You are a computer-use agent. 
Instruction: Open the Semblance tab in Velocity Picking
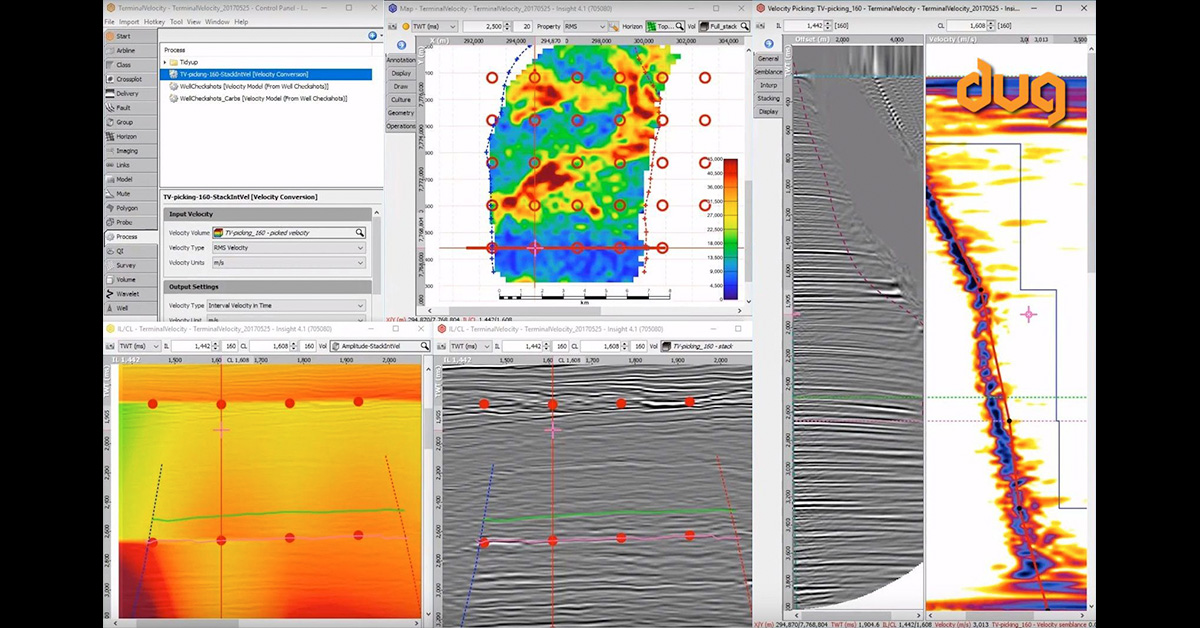pos(768,72)
